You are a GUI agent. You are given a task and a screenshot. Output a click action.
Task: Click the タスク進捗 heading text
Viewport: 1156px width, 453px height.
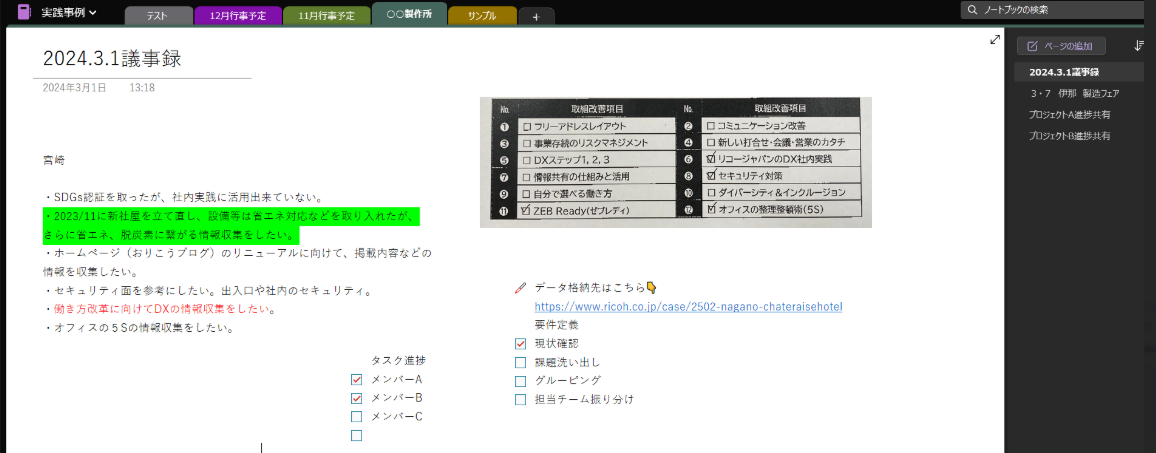(398, 361)
